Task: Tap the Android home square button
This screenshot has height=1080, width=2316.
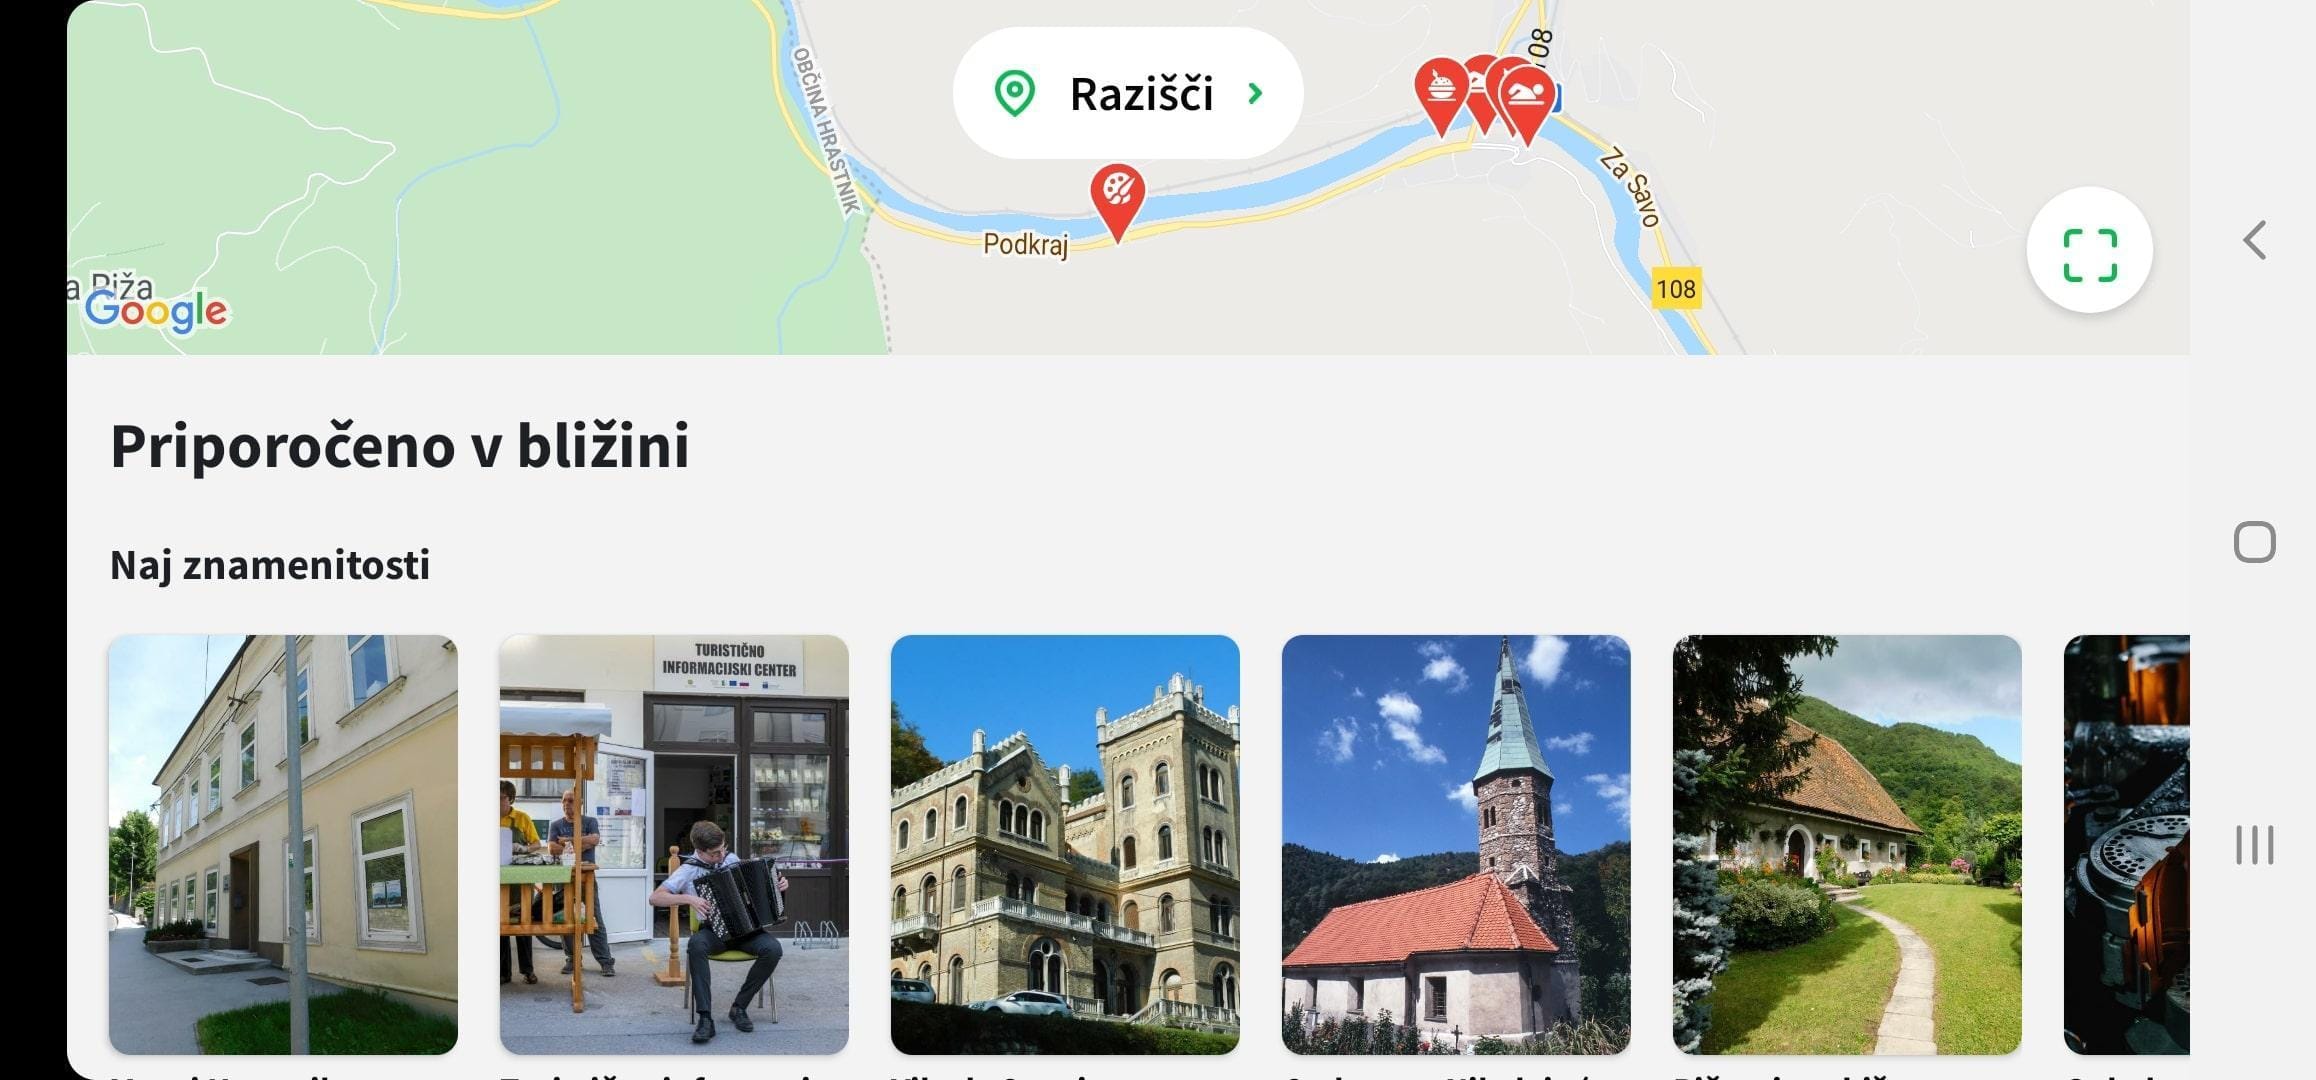Action: point(2254,542)
